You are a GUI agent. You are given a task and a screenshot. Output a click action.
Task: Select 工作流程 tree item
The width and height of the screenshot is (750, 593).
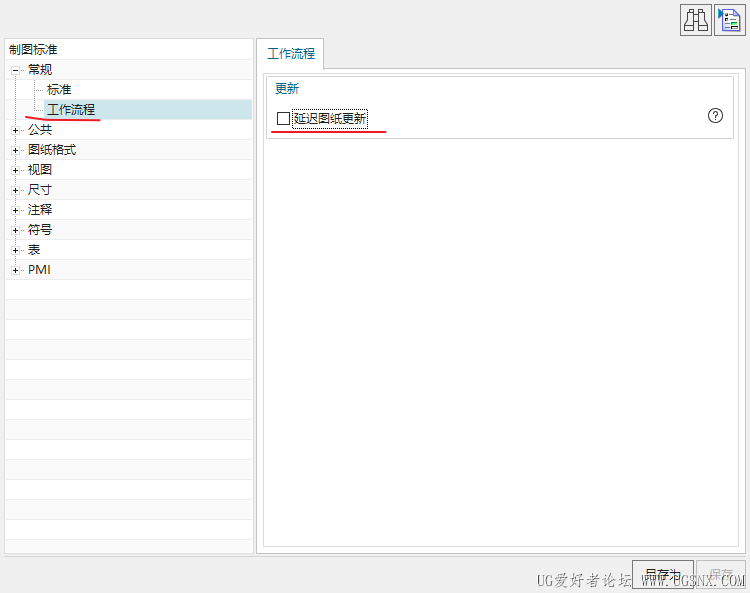(71, 110)
